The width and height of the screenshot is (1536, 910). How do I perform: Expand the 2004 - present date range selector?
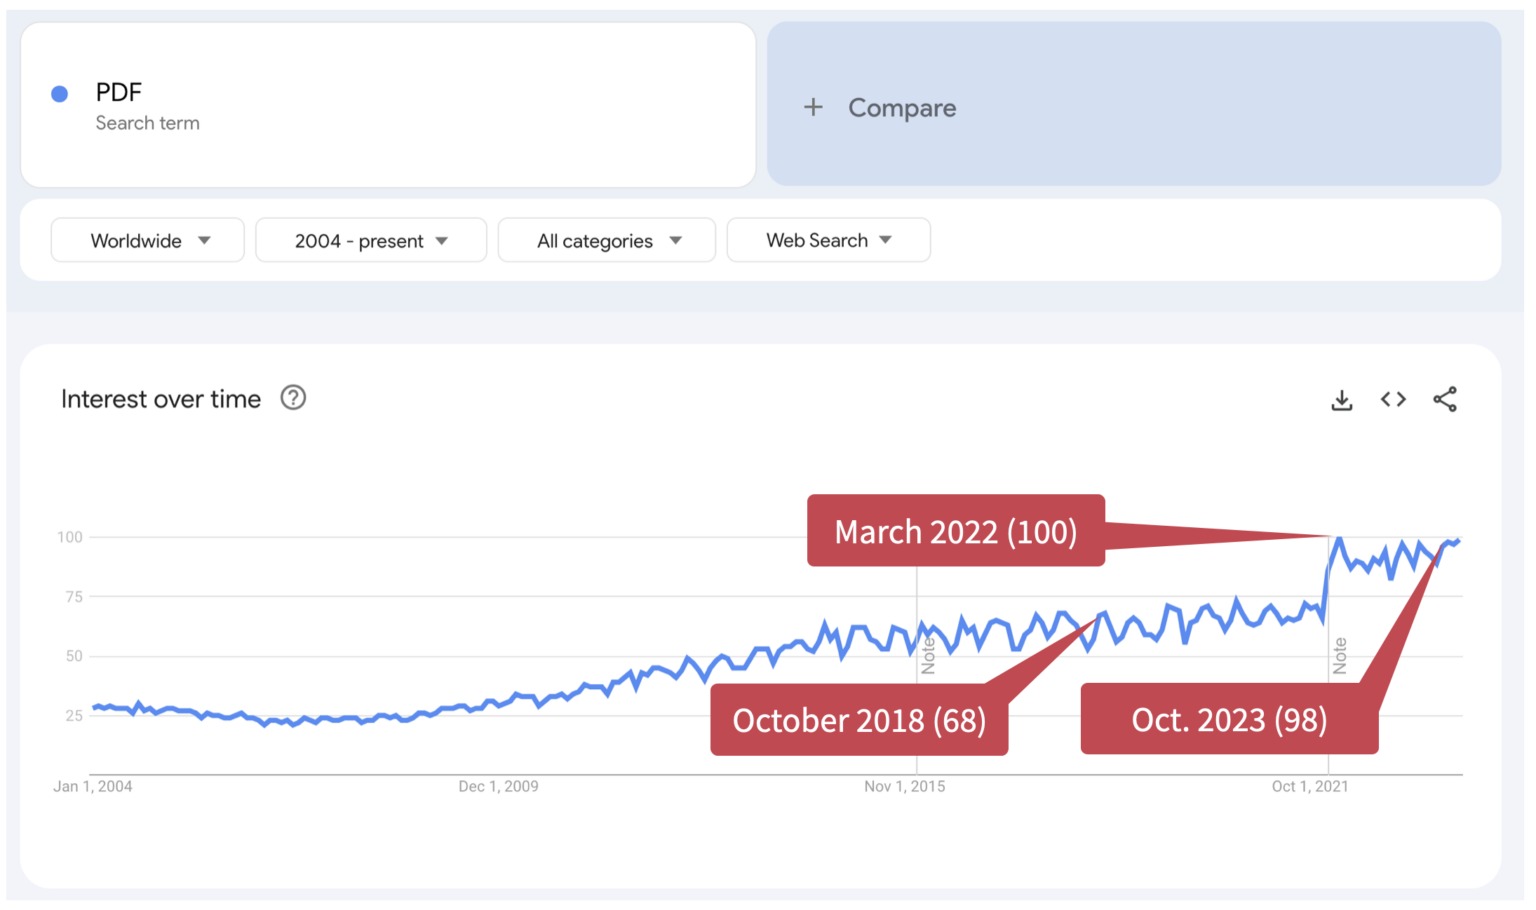[x=371, y=240]
